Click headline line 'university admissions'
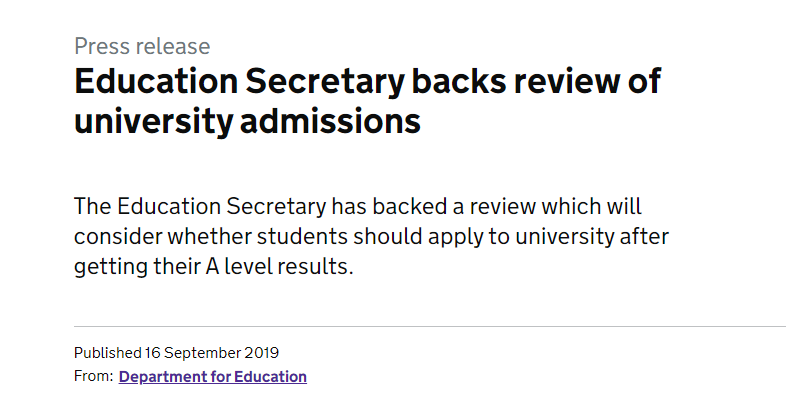 point(247,122)
